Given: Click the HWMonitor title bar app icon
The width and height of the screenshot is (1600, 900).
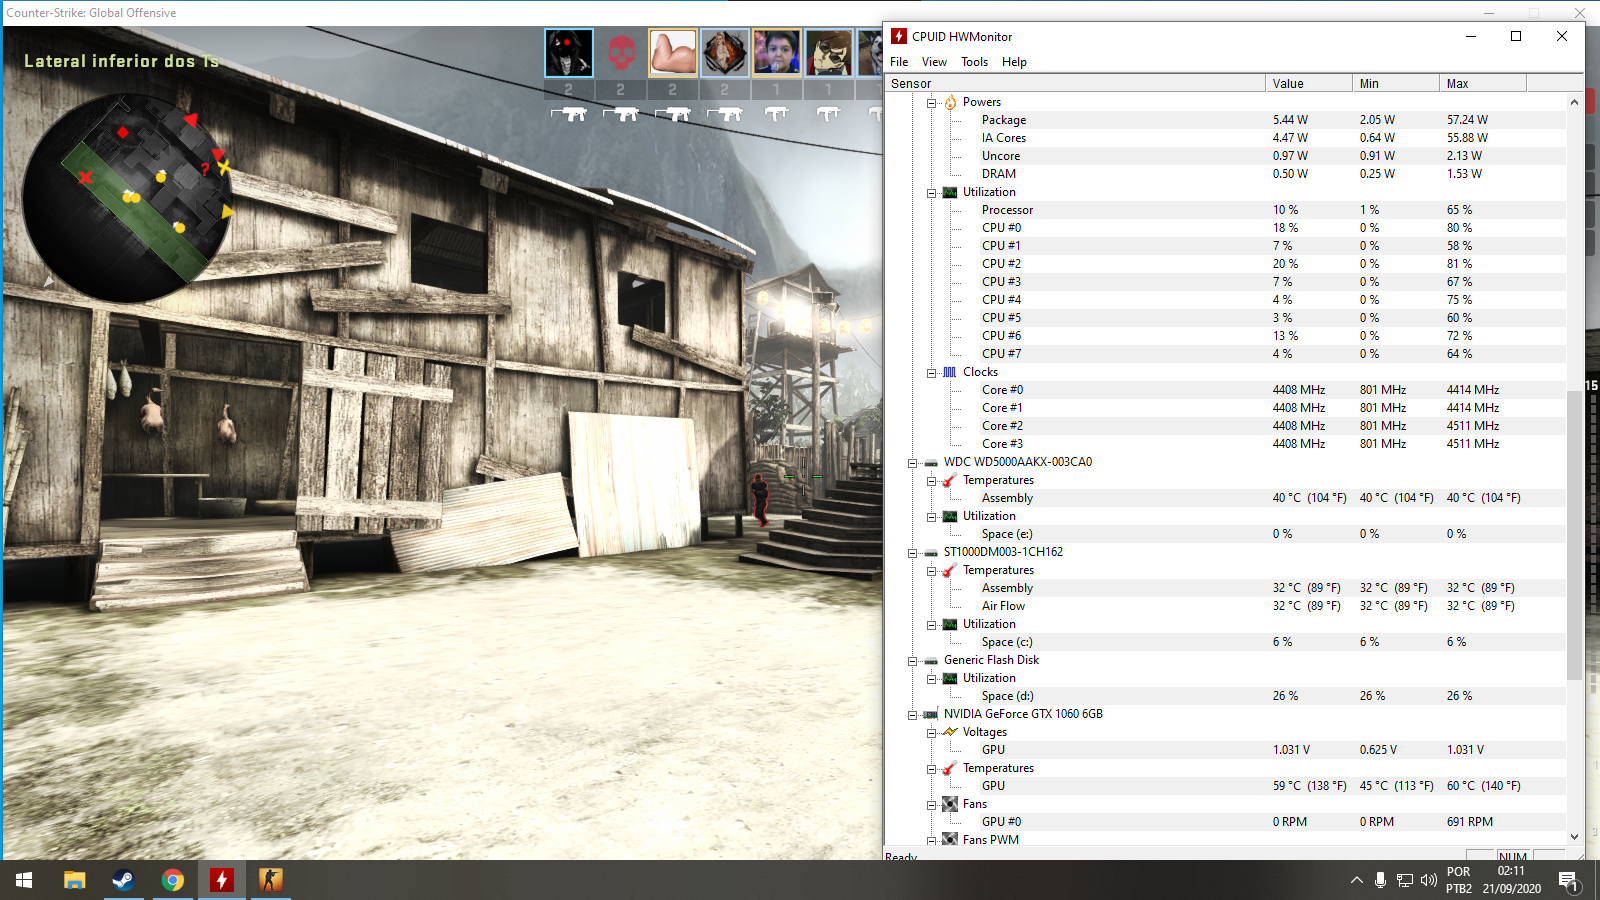Looking at the screenshot, I should (x=899, y=36).
